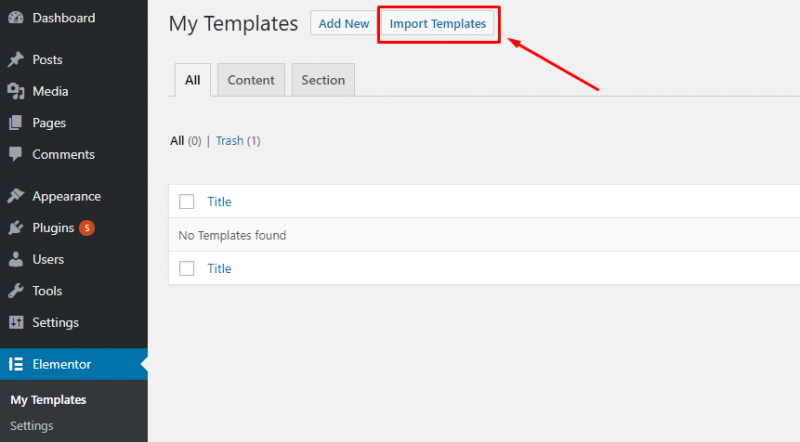Image resolution: width=800 pixels, height=442 pixels.
Task: Open Comments via speech bubble icon
Action: 16,154
